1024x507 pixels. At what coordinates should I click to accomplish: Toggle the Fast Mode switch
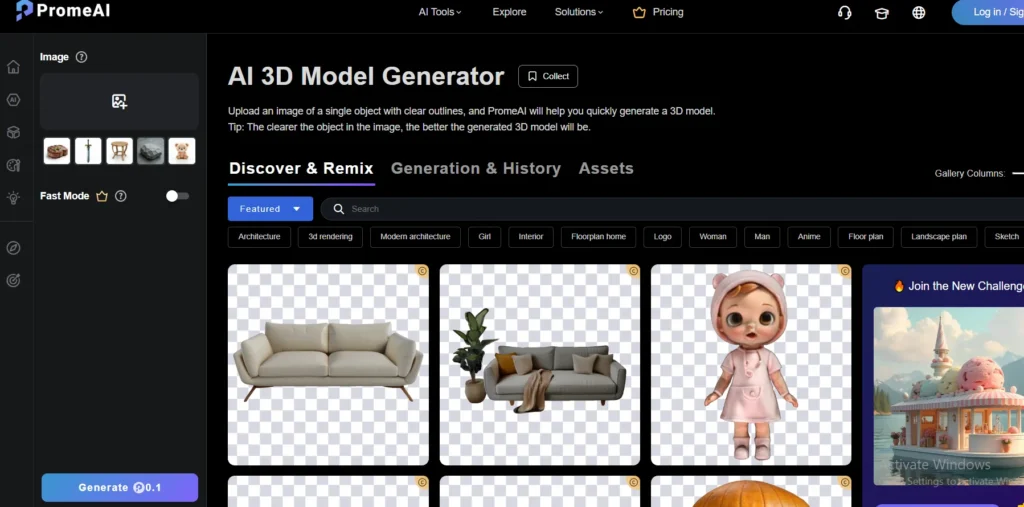(177, 196)
